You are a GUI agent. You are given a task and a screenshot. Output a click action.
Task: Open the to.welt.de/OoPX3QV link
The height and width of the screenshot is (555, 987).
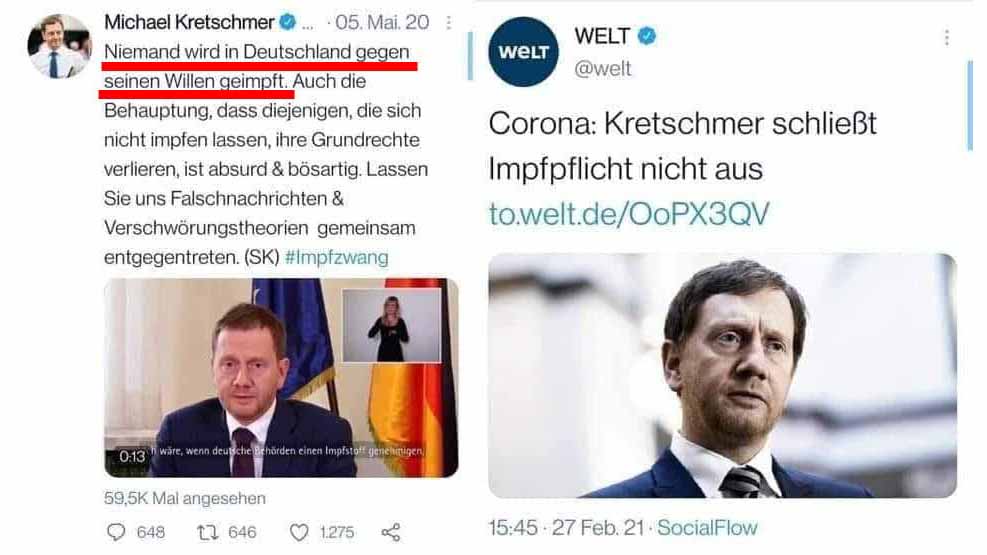coord(629,214)
